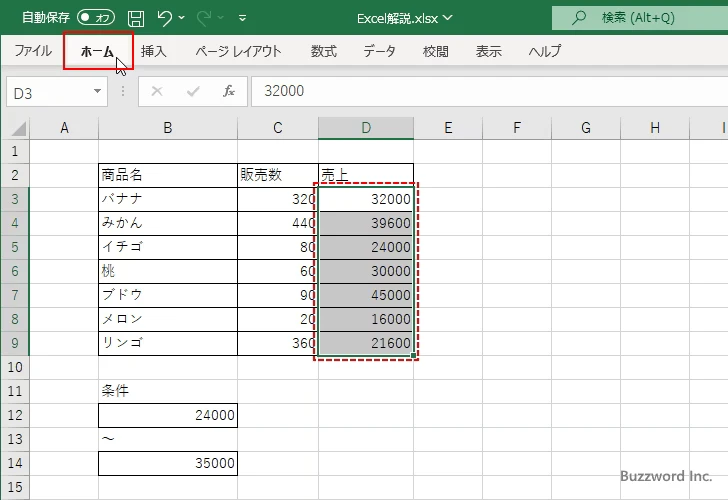Toggle the AutoSave switch
This screenshot has width=728, height=500.
point(96,18)
